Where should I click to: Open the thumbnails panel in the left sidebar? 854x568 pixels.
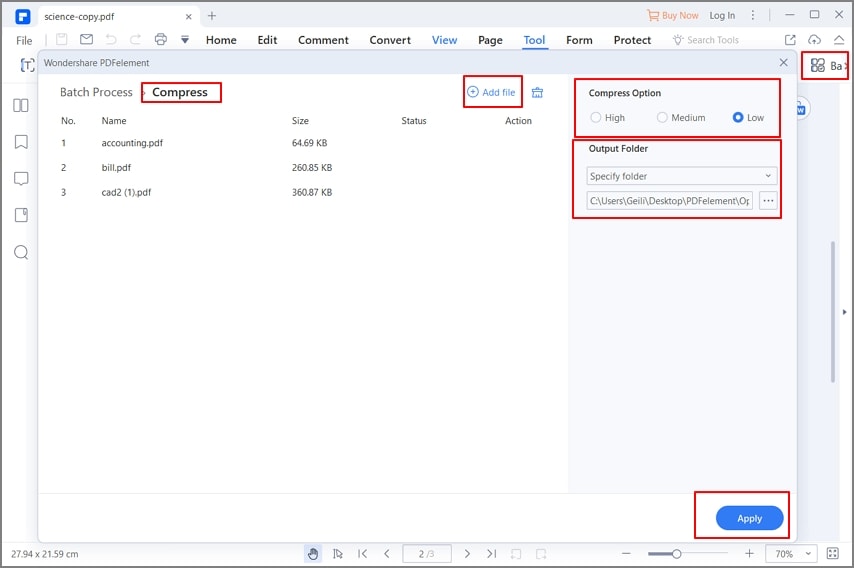click(21, 105)
